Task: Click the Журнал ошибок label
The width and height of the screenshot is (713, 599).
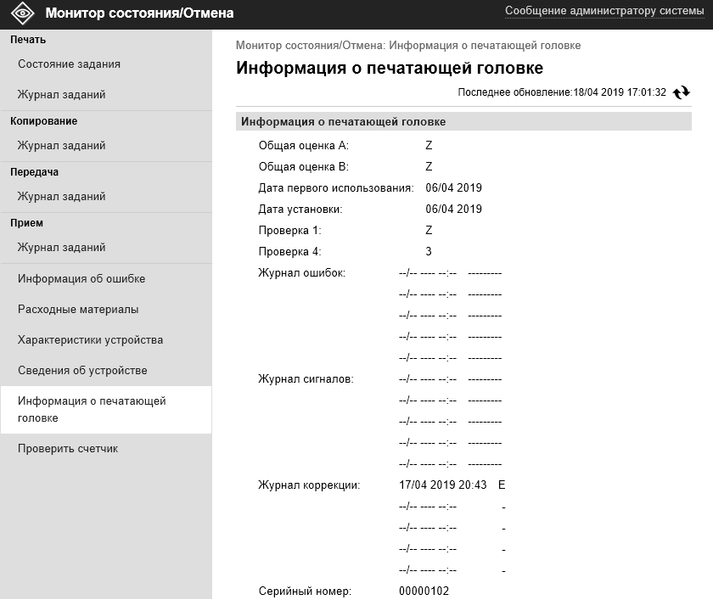Action: [302, 273]
